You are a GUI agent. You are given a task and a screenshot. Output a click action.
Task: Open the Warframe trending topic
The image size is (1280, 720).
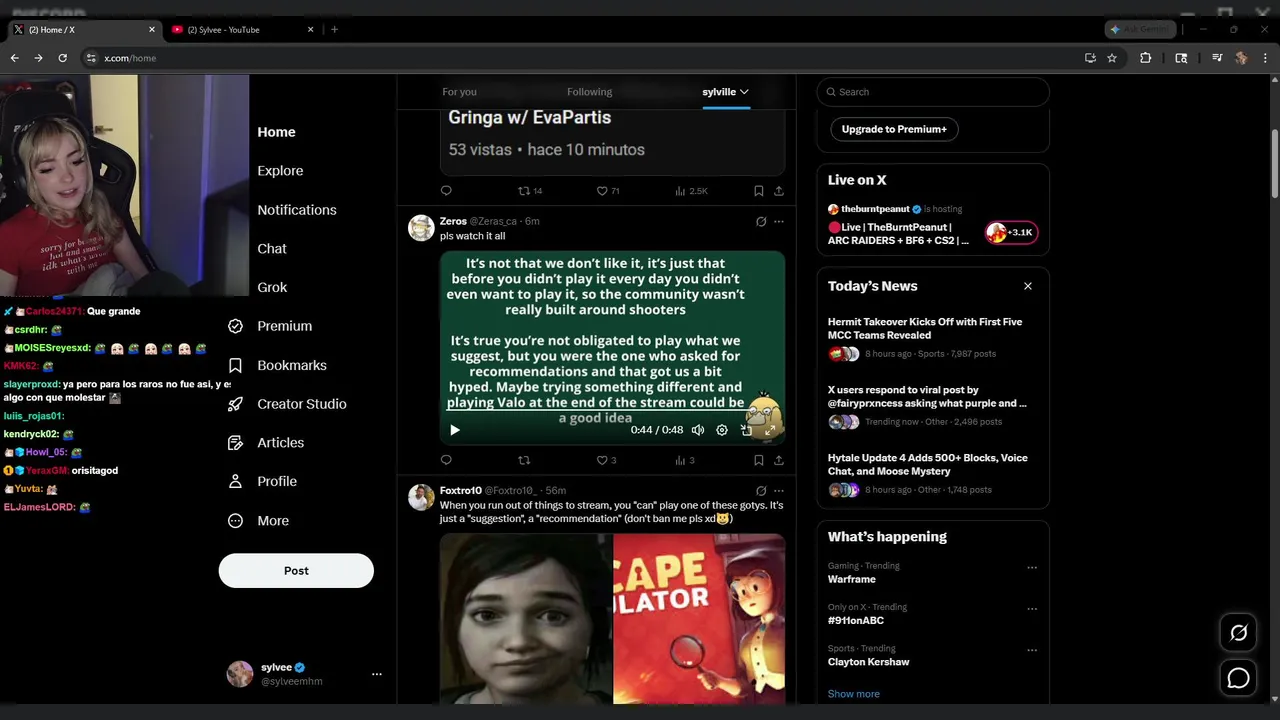tap(852, 579)
